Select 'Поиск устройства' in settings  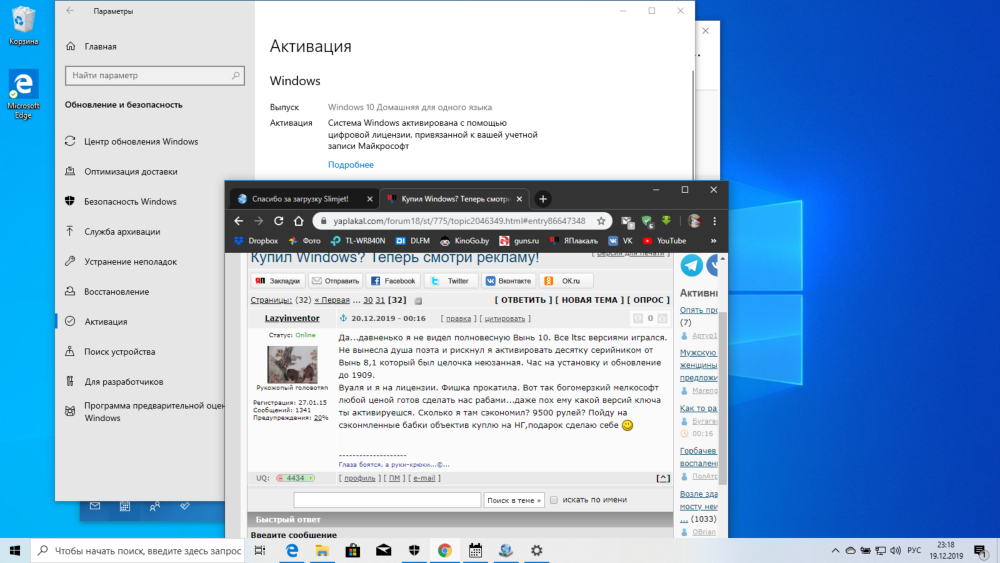click(119, 351)
